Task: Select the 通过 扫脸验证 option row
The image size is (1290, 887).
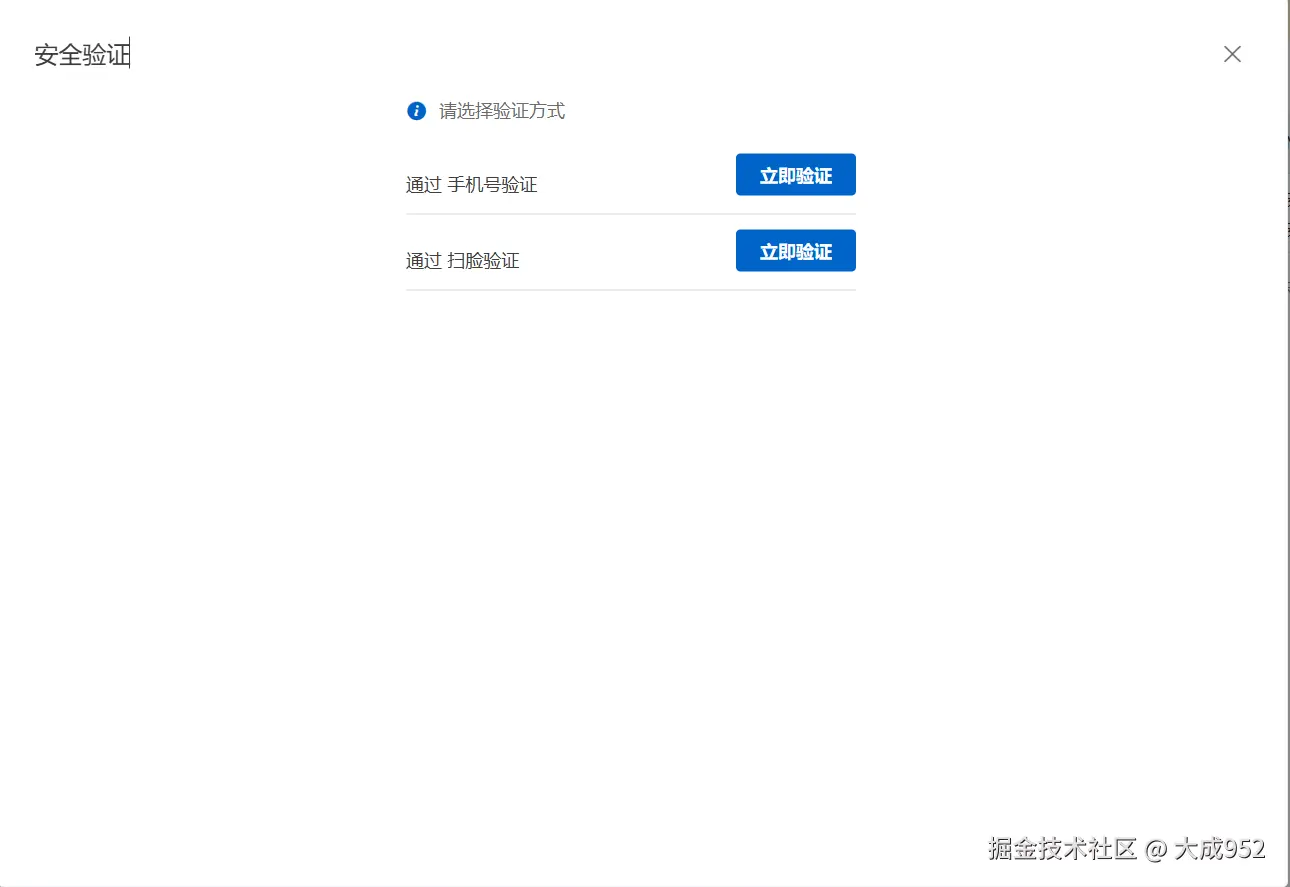Action: [462, 260]
